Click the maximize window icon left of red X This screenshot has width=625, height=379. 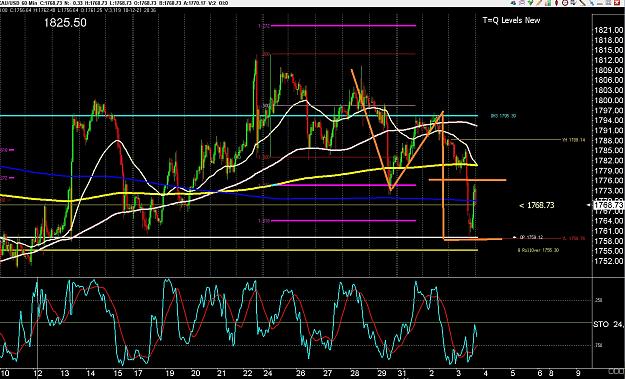(608, 3)
